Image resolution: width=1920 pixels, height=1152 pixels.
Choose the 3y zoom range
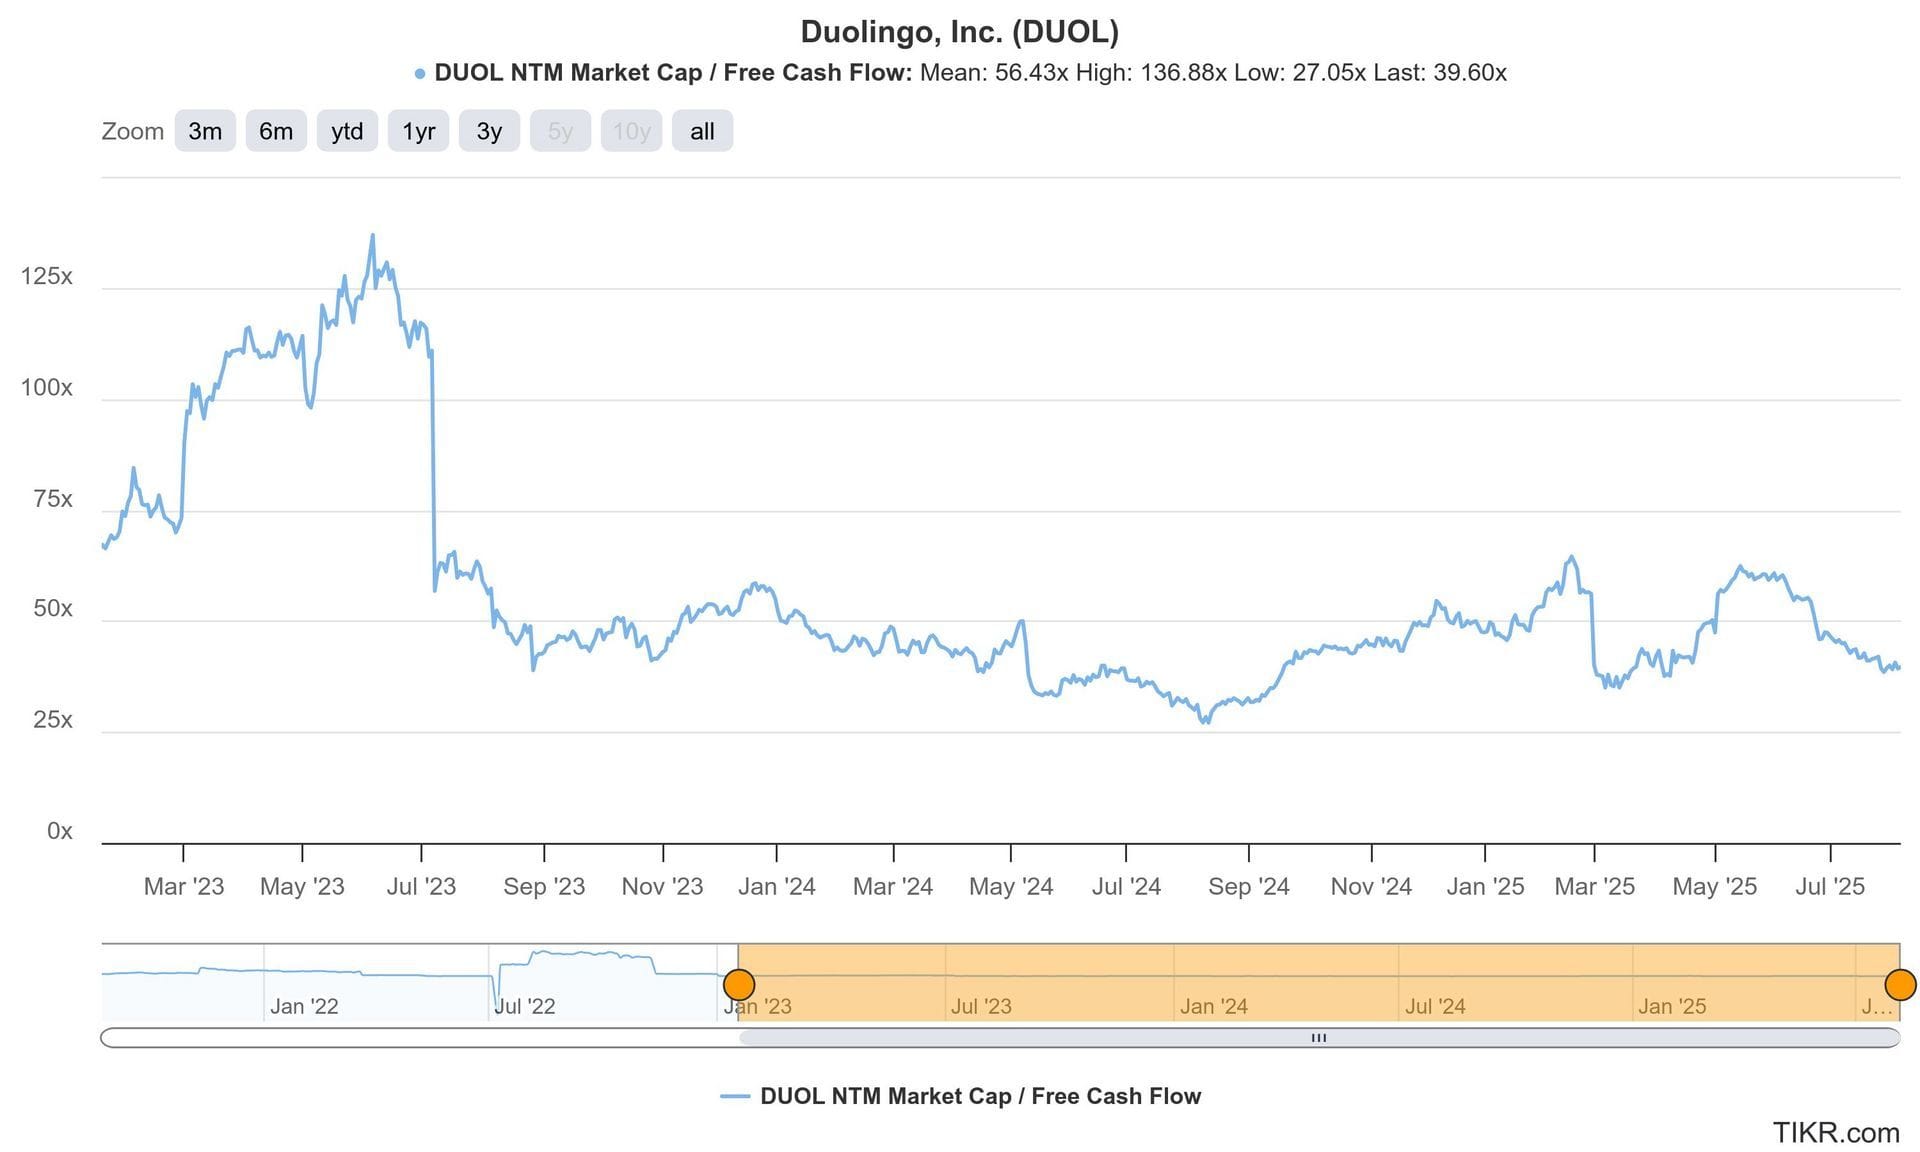(489, 131)
